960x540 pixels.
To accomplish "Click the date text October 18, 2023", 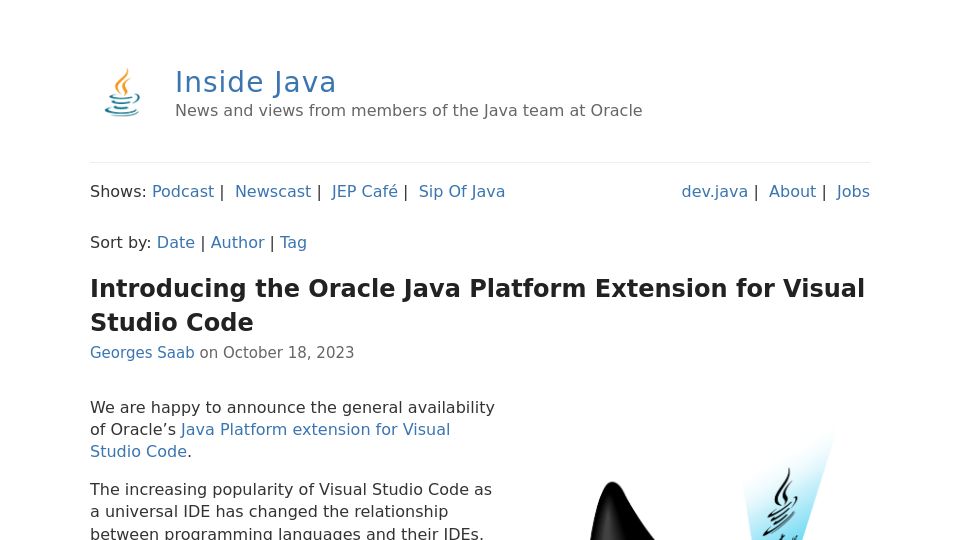I will [x=288, y=353].
